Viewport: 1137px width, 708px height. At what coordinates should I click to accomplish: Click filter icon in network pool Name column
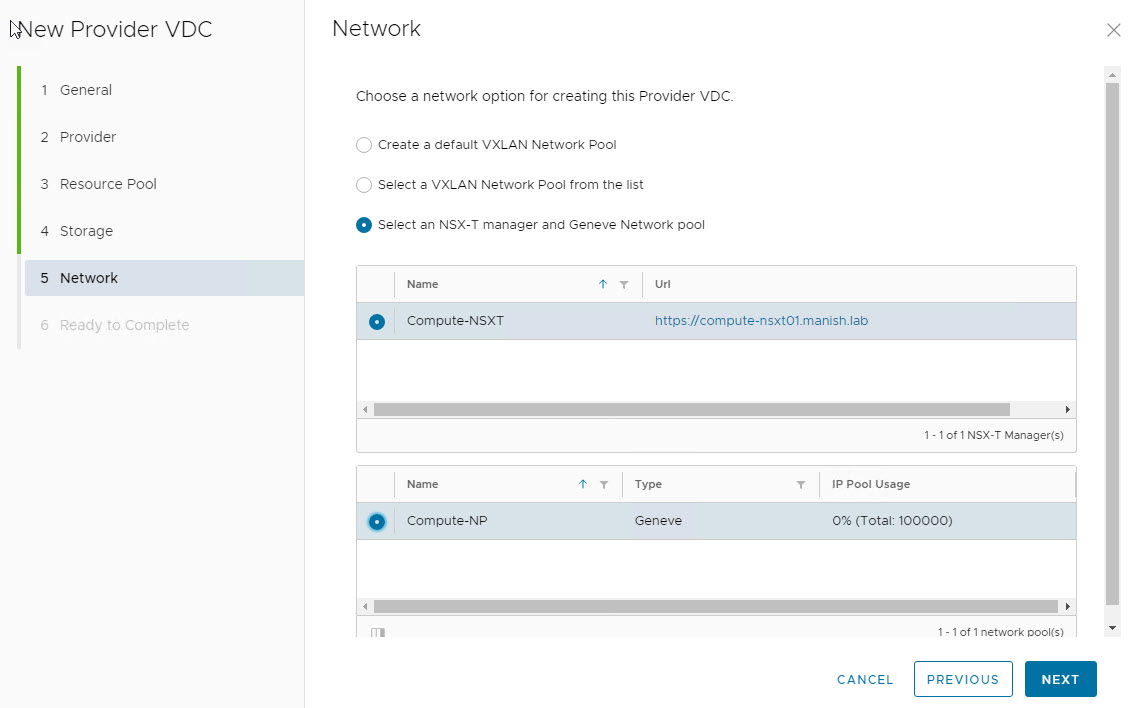click(x=604, y=485)
